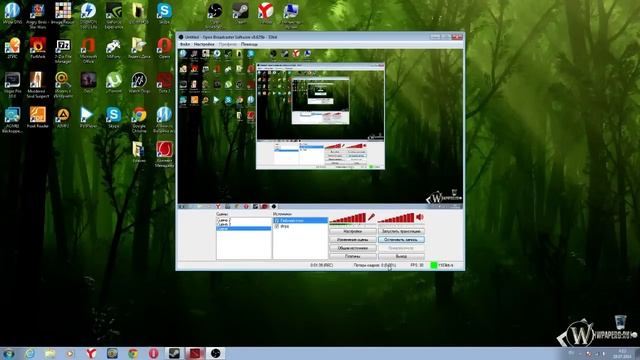Switch to Steam in taskbar
Screen dimensions: 640x360
(x=174, y=353)
